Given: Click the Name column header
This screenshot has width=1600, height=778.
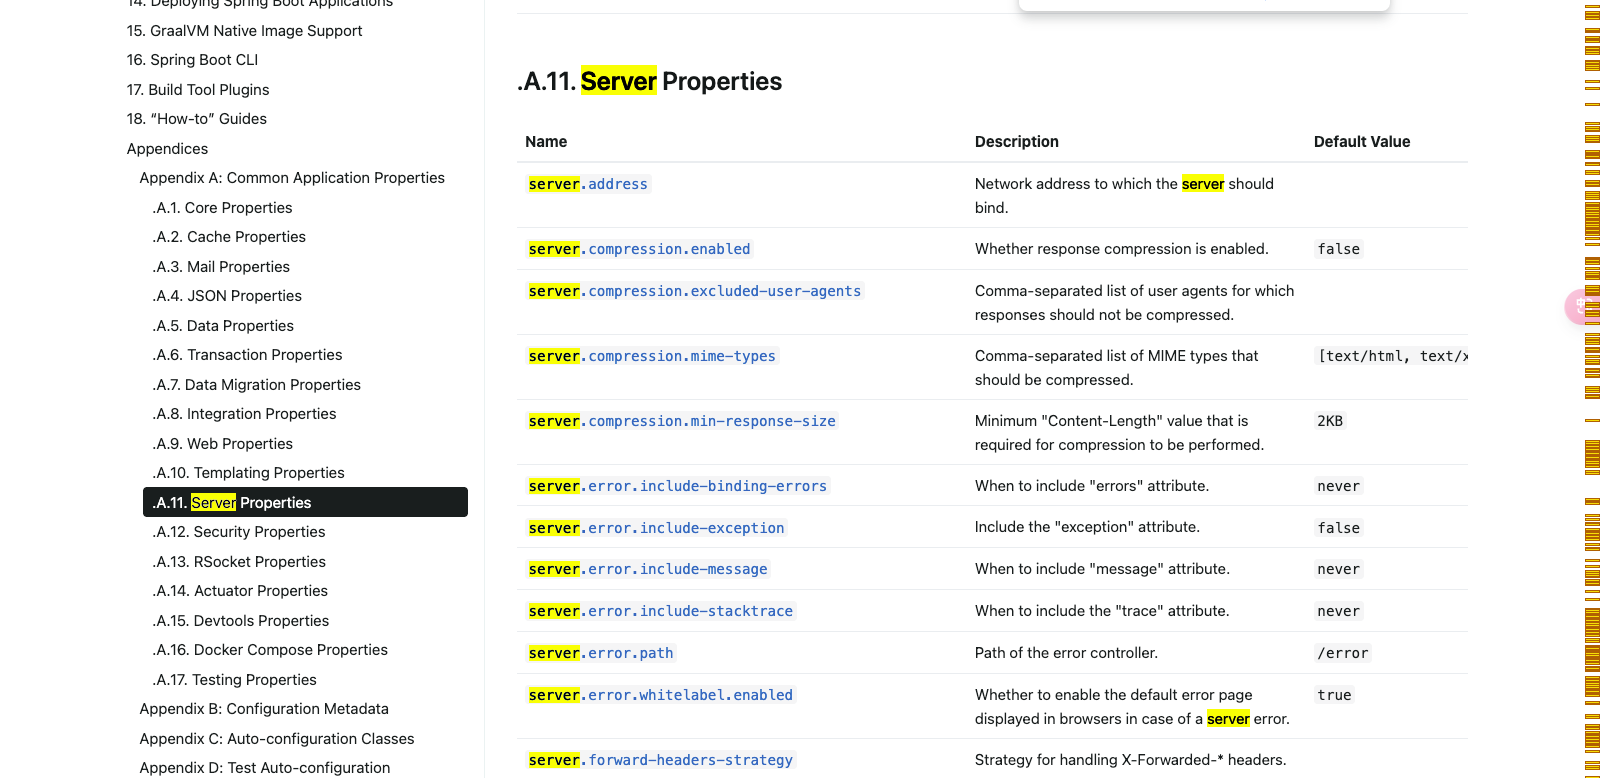Looking at the screenshot, I should coord(546,142).
